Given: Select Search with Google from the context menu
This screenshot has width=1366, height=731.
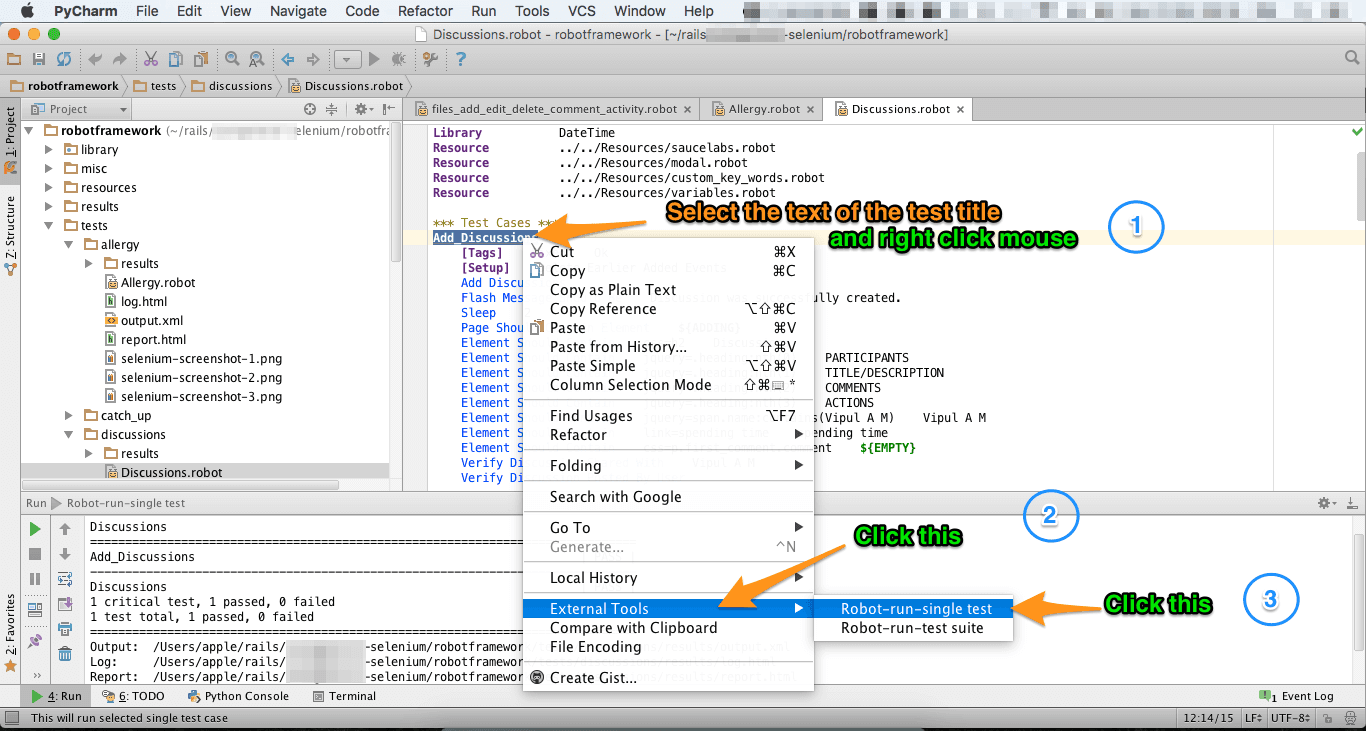Looking at the screenshot, I should pyautogui.click(x=615, y=496).
